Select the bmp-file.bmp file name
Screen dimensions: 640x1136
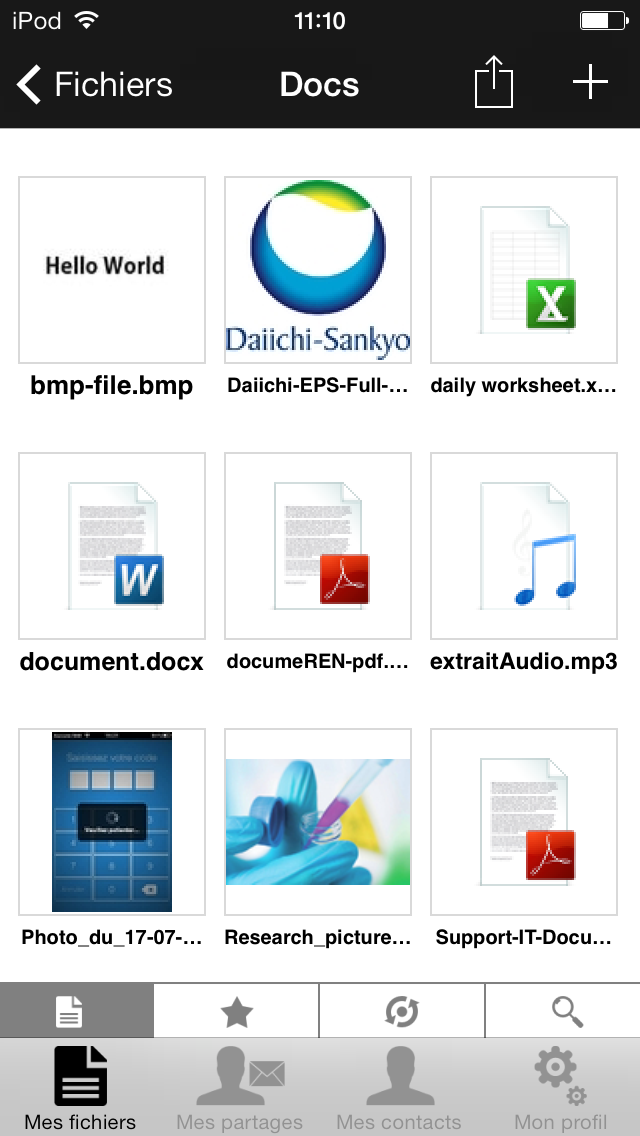(x=112, y=385)
